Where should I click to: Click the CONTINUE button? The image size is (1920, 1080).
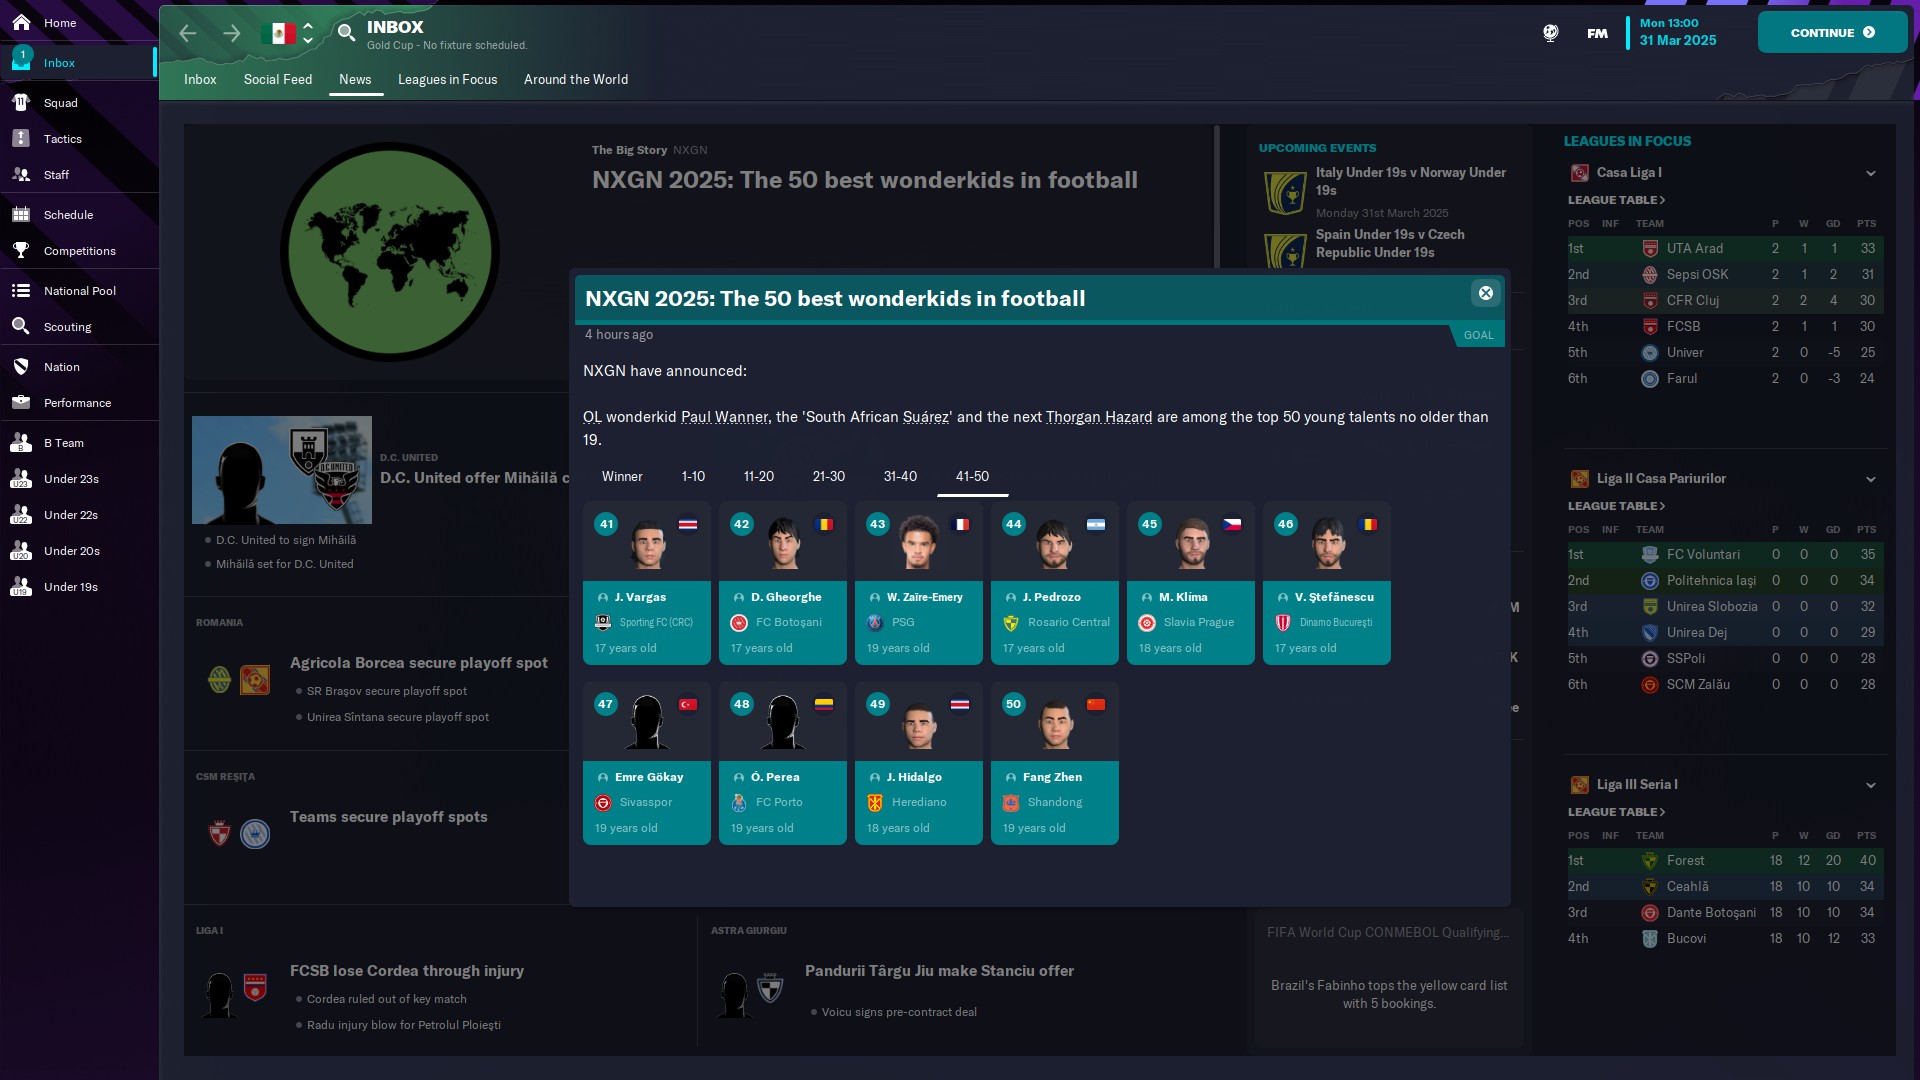[x=1832, y=32]
